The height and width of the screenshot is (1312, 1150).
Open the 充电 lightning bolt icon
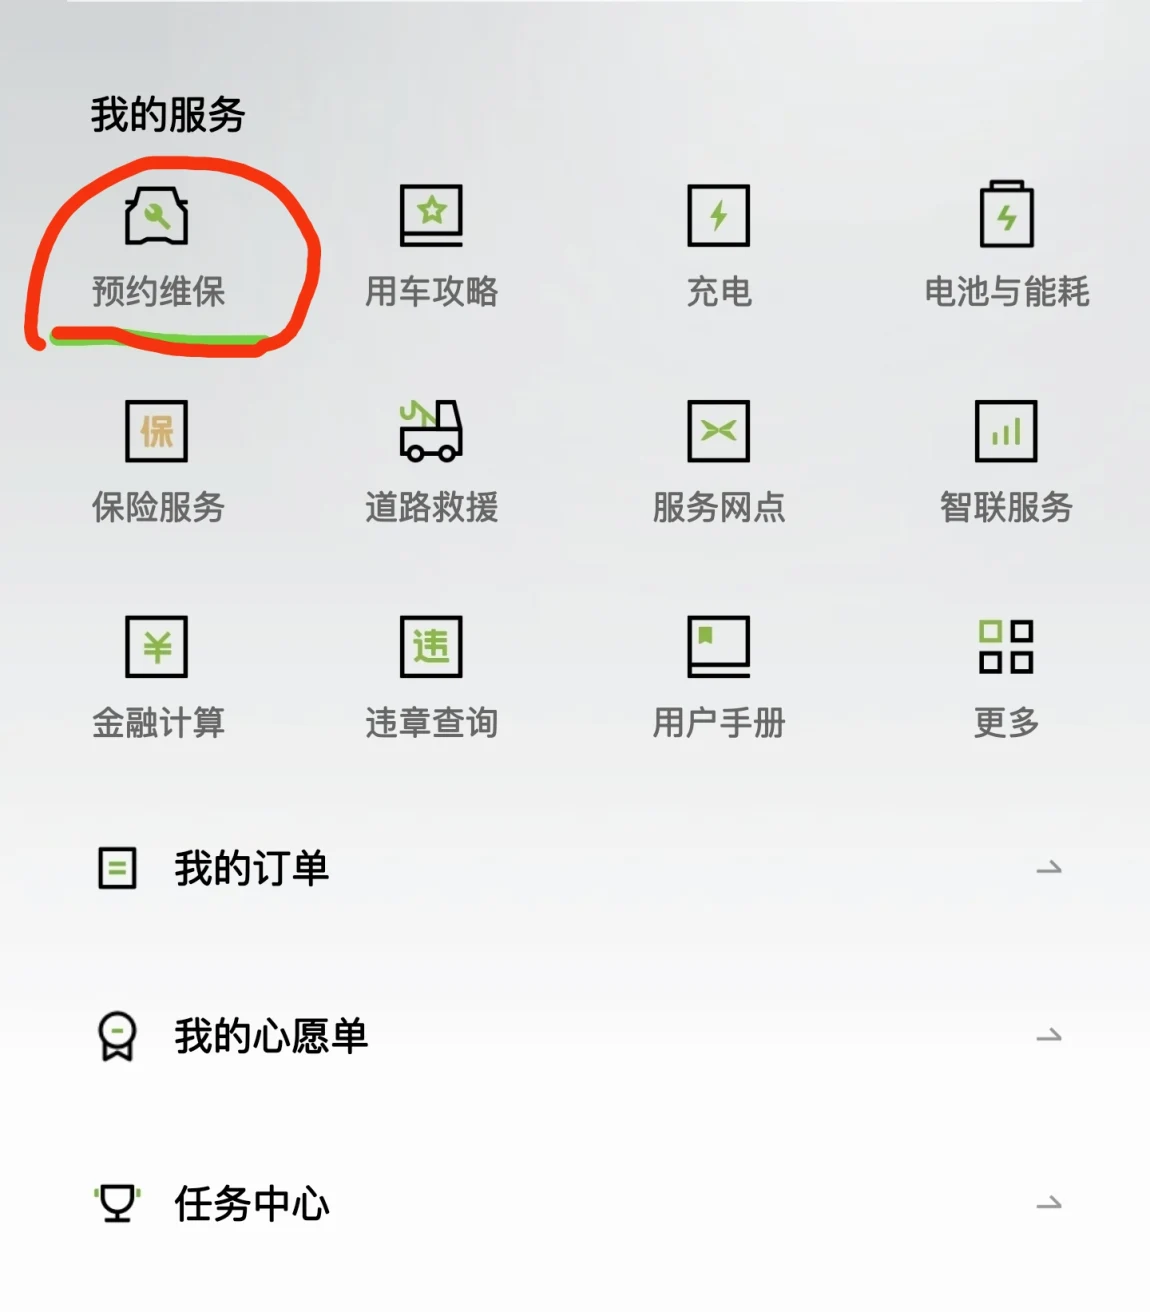click(718, 215)
